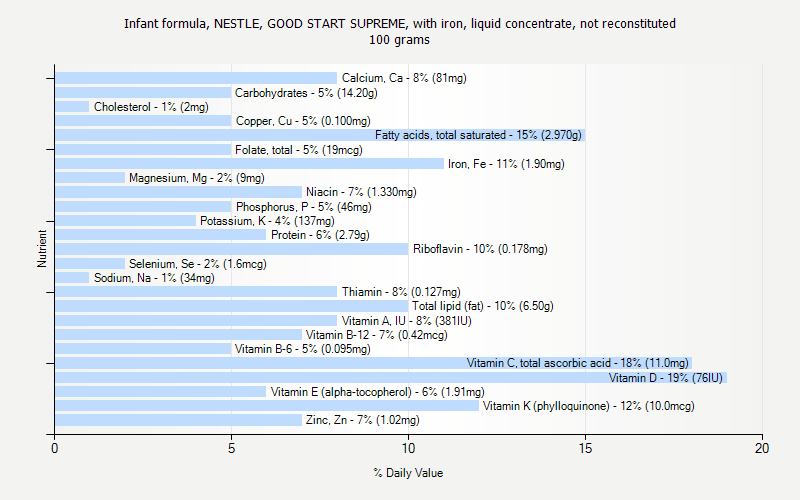Click the x-axis tick label 20
This screenshot has width=800, height=500.
click(762, 448)
